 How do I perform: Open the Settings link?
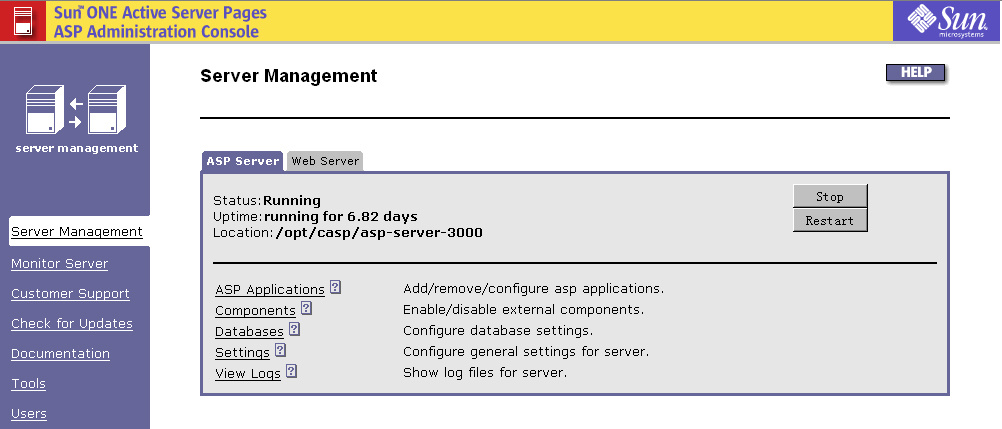tap(242, 352)
